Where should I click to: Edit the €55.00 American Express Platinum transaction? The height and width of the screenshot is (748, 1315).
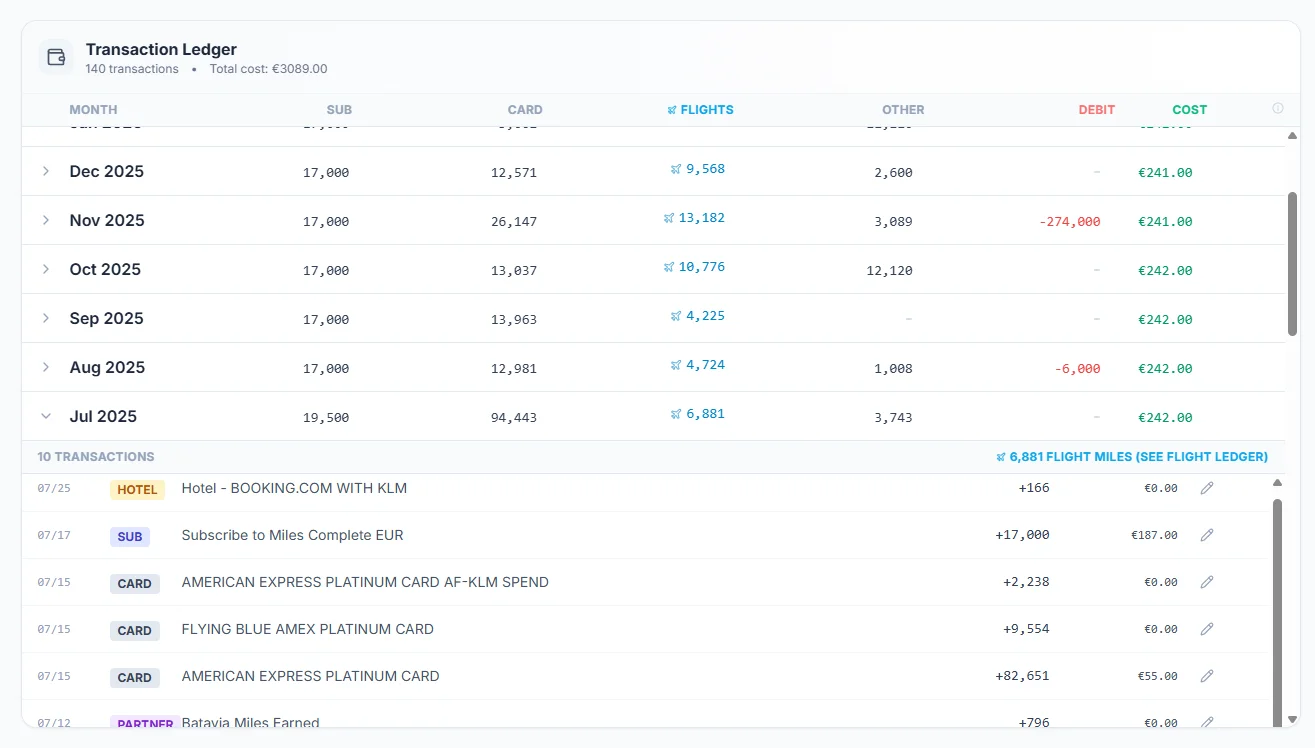pyautogui.click(x=1207, y=676)
